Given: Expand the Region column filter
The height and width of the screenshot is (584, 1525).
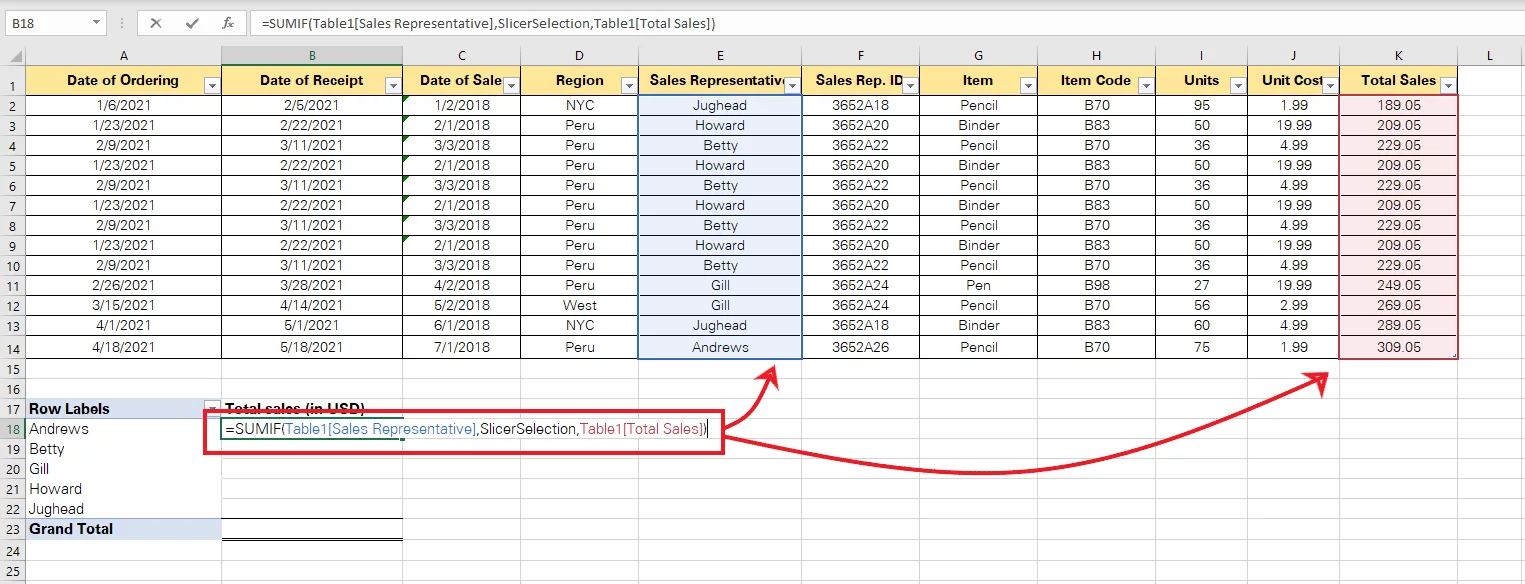Looking at the screenshot, I should pos(628,86).
